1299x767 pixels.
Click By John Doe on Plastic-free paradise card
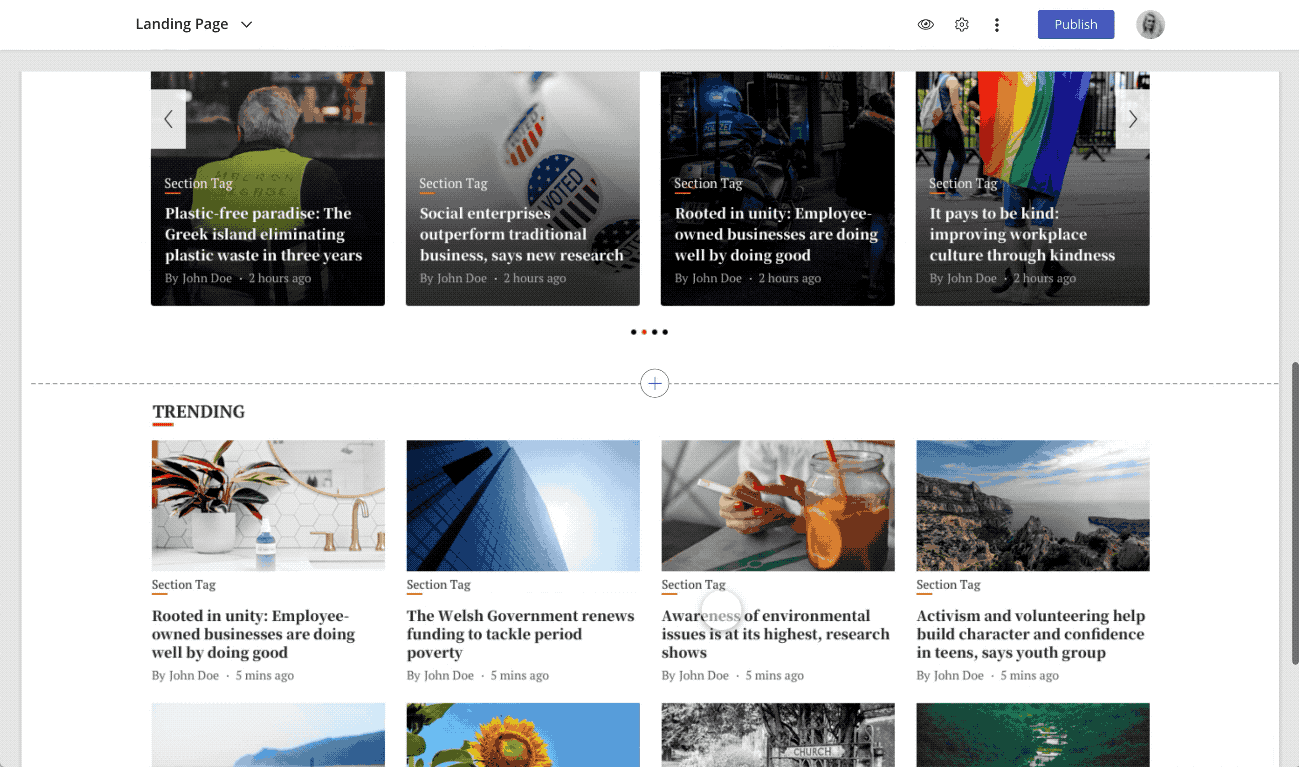coord(199,279)
